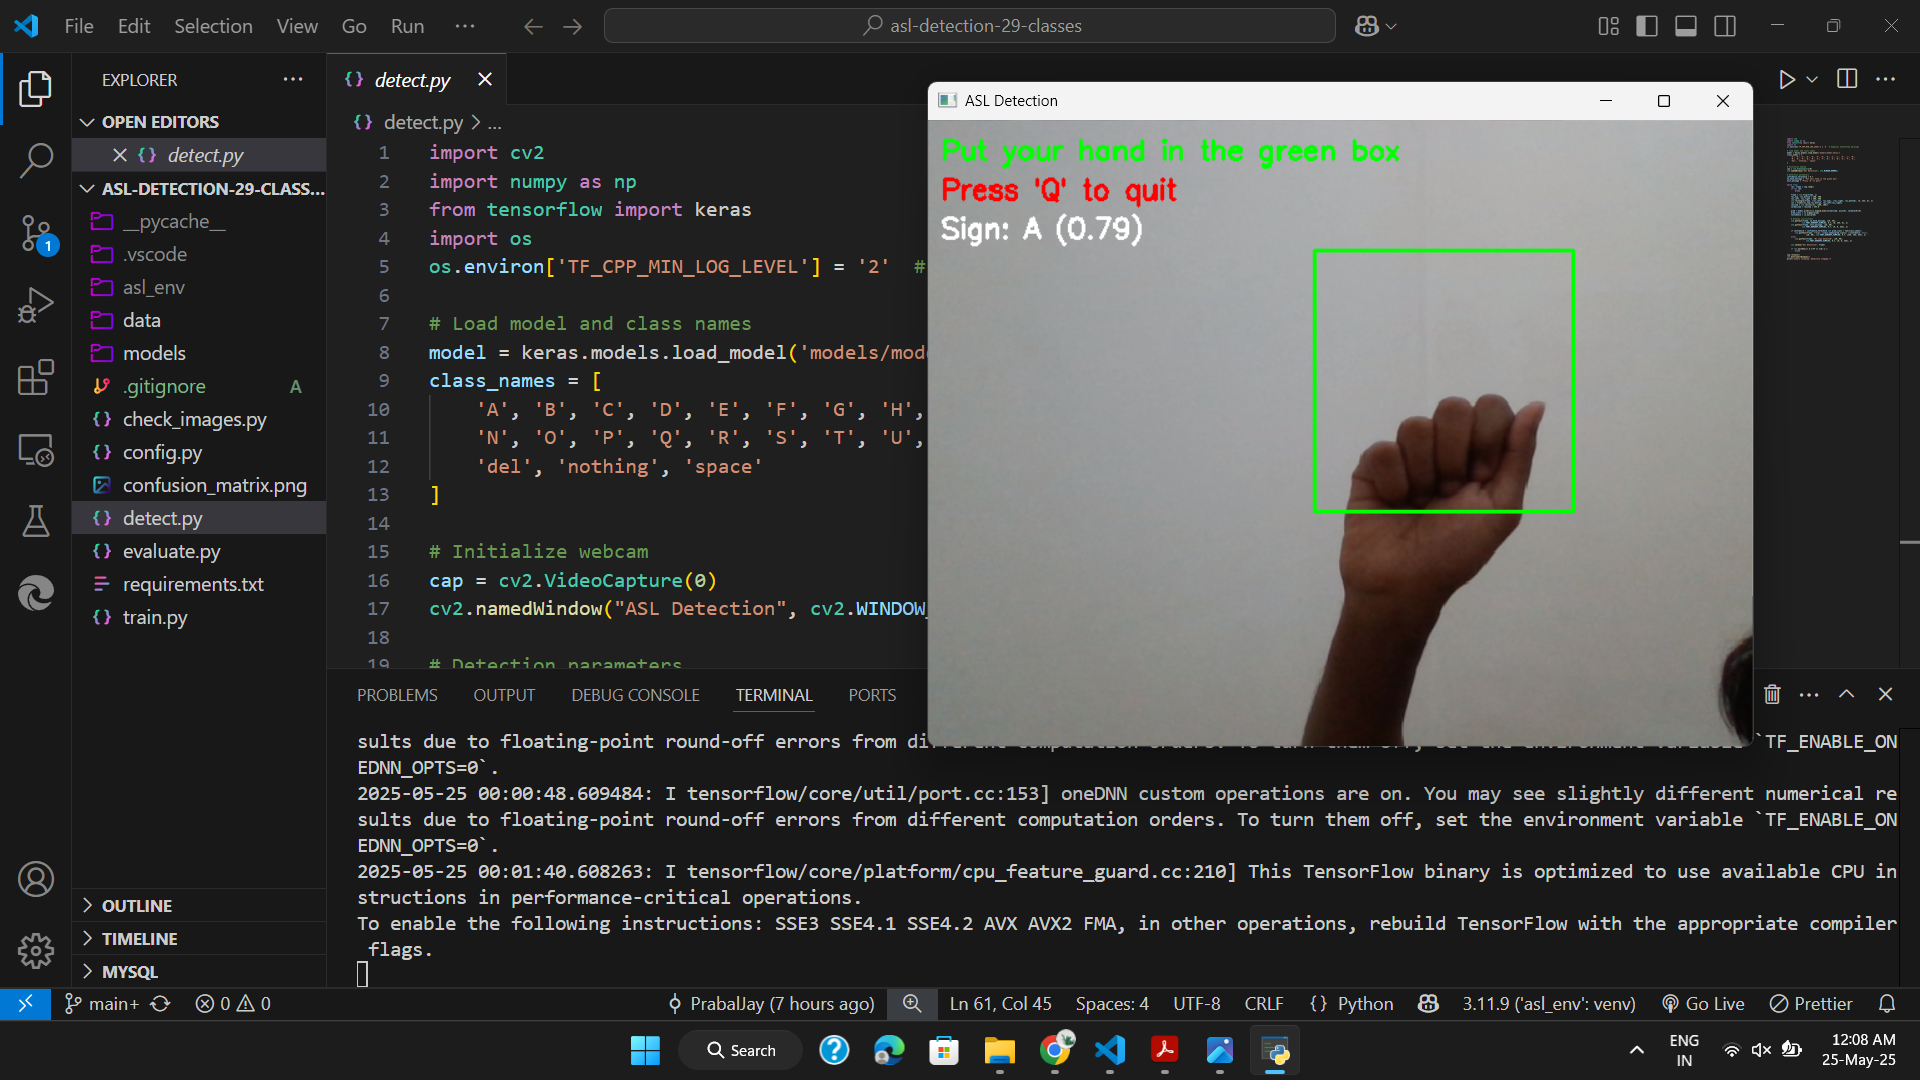Open the Edit menu
This screenshot has width=1920, height=1080.
(134, 26)
